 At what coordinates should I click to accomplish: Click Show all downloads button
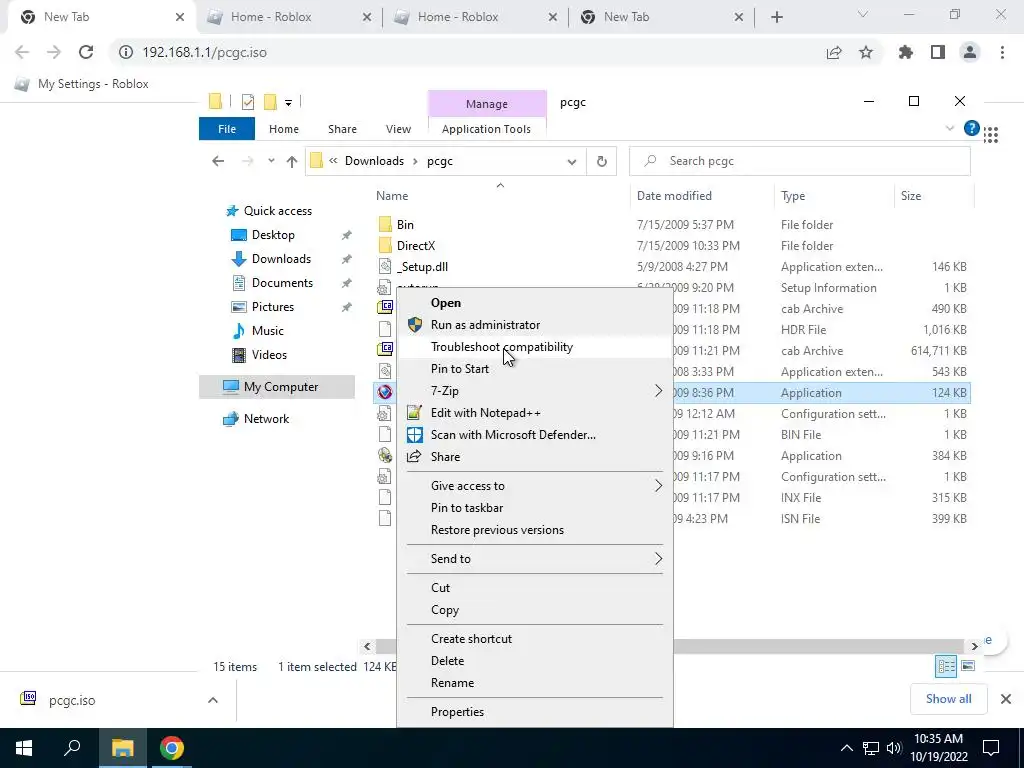(x=948, y=699)
